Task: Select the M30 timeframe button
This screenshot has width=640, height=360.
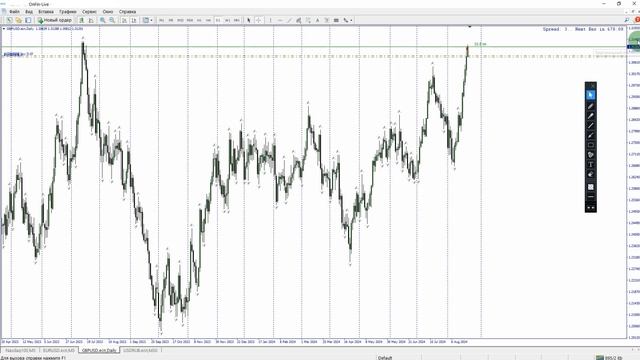Action: [x=190, y=20]
